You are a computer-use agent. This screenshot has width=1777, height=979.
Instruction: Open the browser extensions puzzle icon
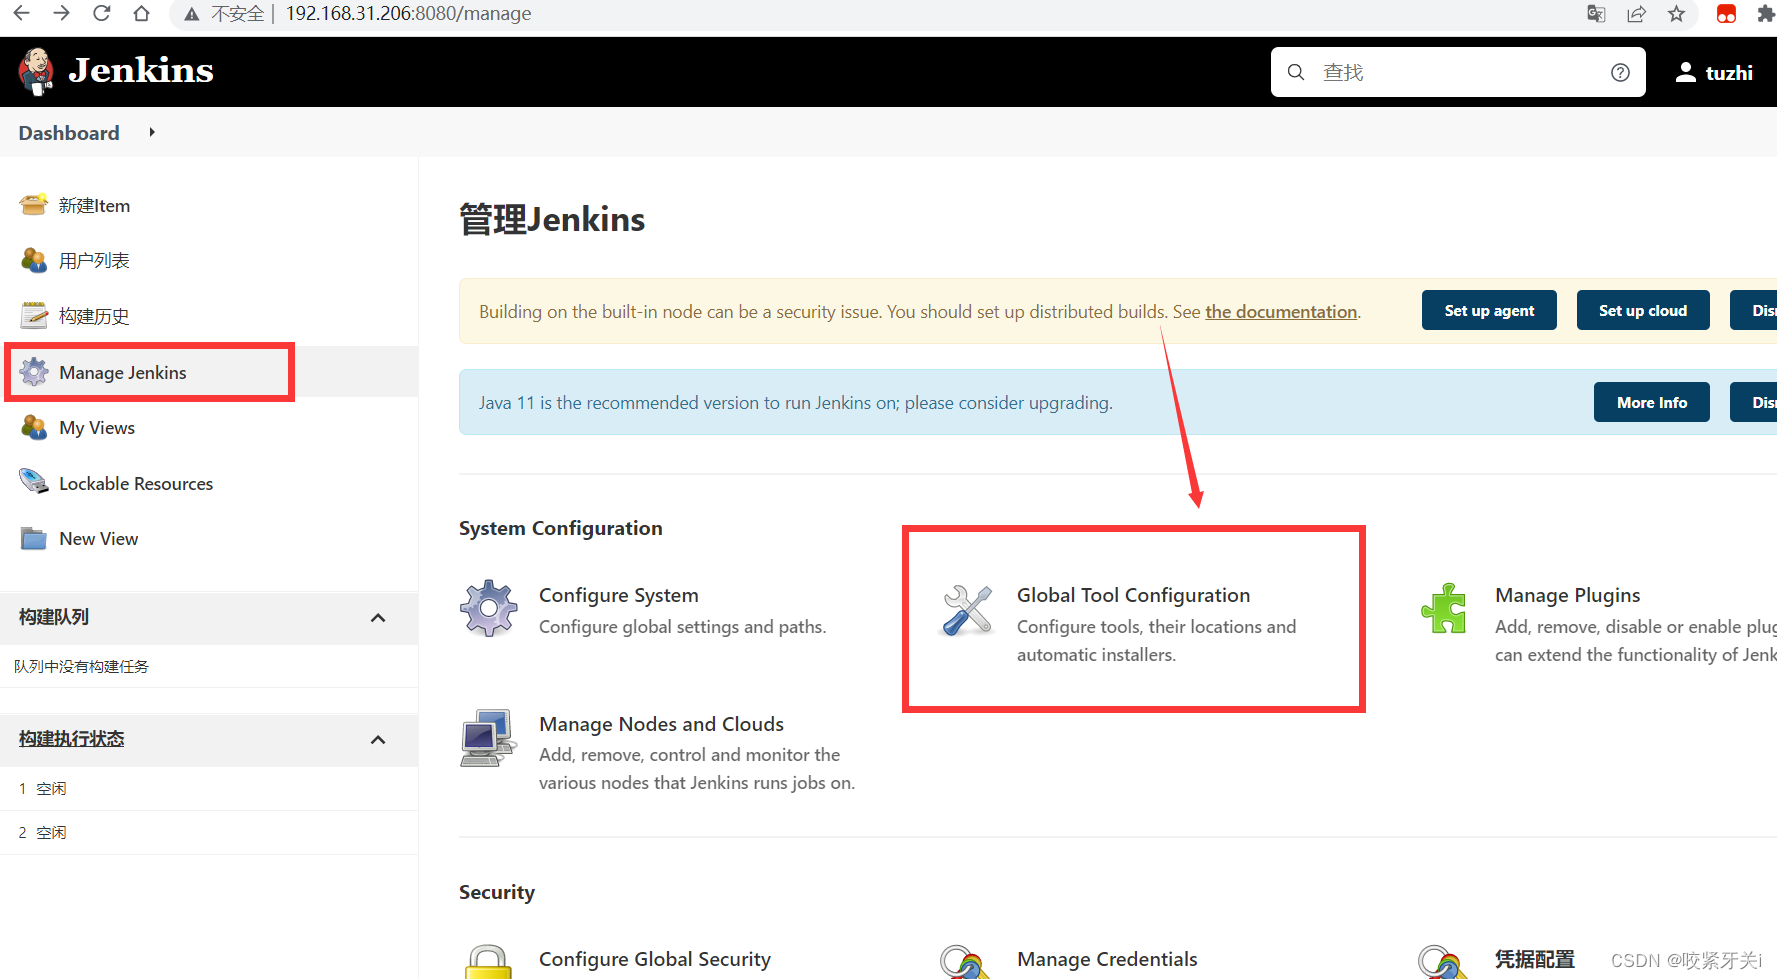(1765, 14)
